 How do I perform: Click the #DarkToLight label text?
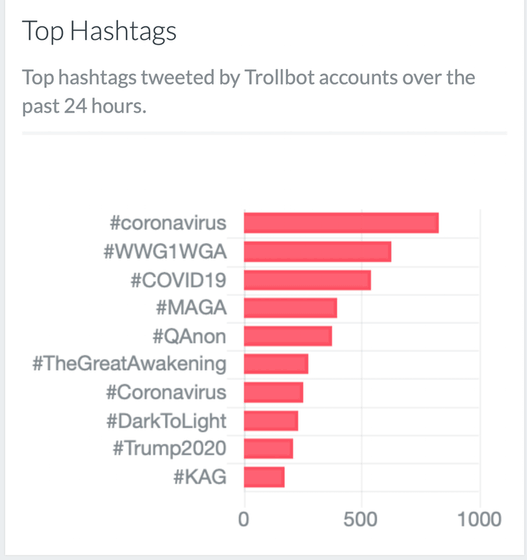point(166,421)
